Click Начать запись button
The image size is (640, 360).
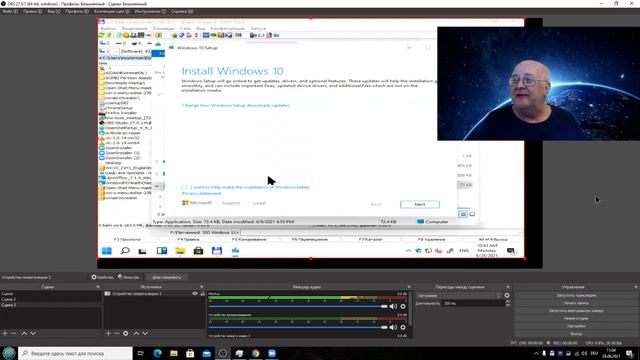click(x=576, y=303)
